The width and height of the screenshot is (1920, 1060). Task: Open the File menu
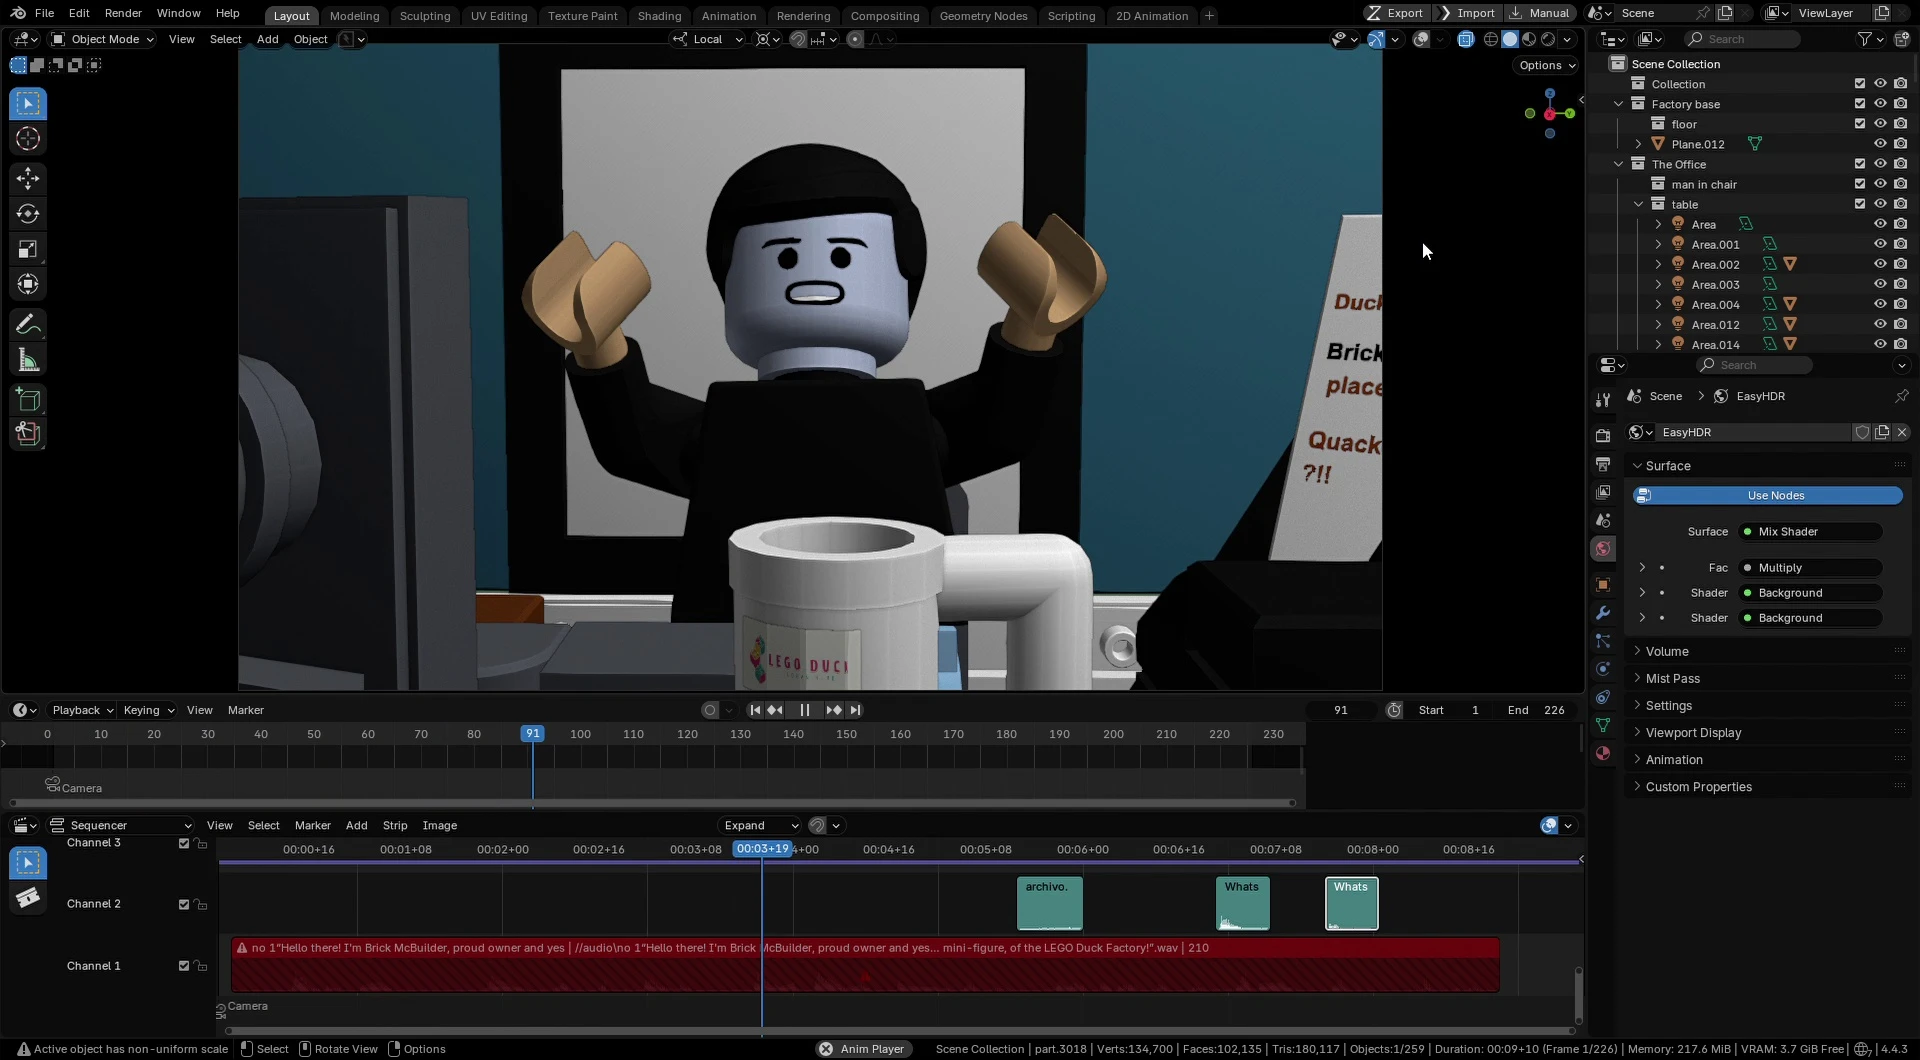(x=44, y=13)
